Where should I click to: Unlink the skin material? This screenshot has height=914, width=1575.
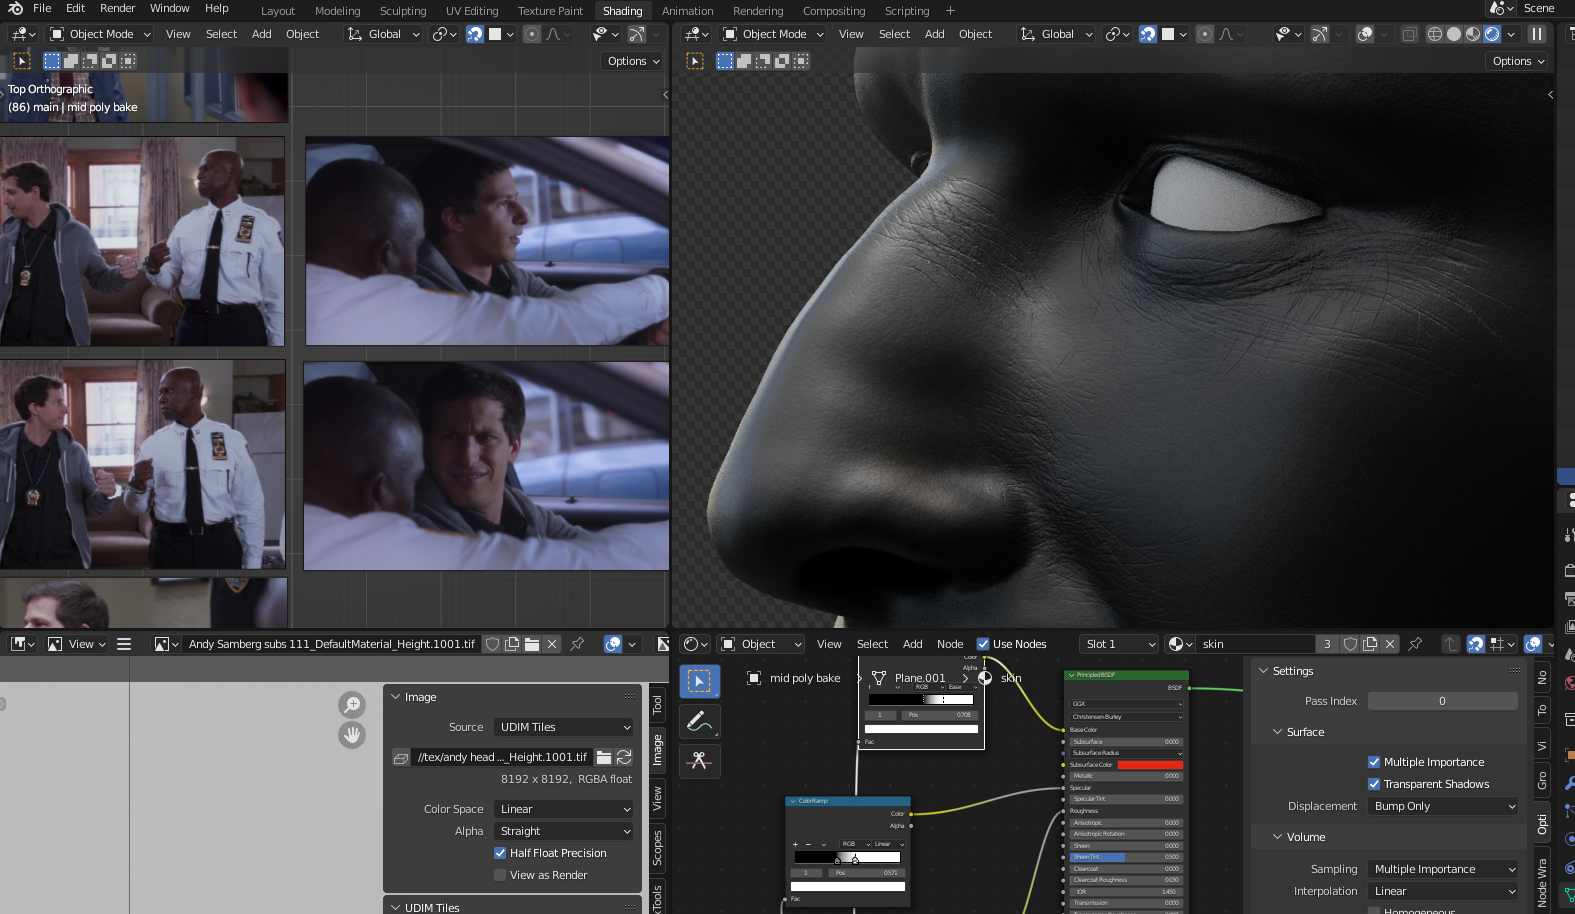click(x=1390, y=644)
